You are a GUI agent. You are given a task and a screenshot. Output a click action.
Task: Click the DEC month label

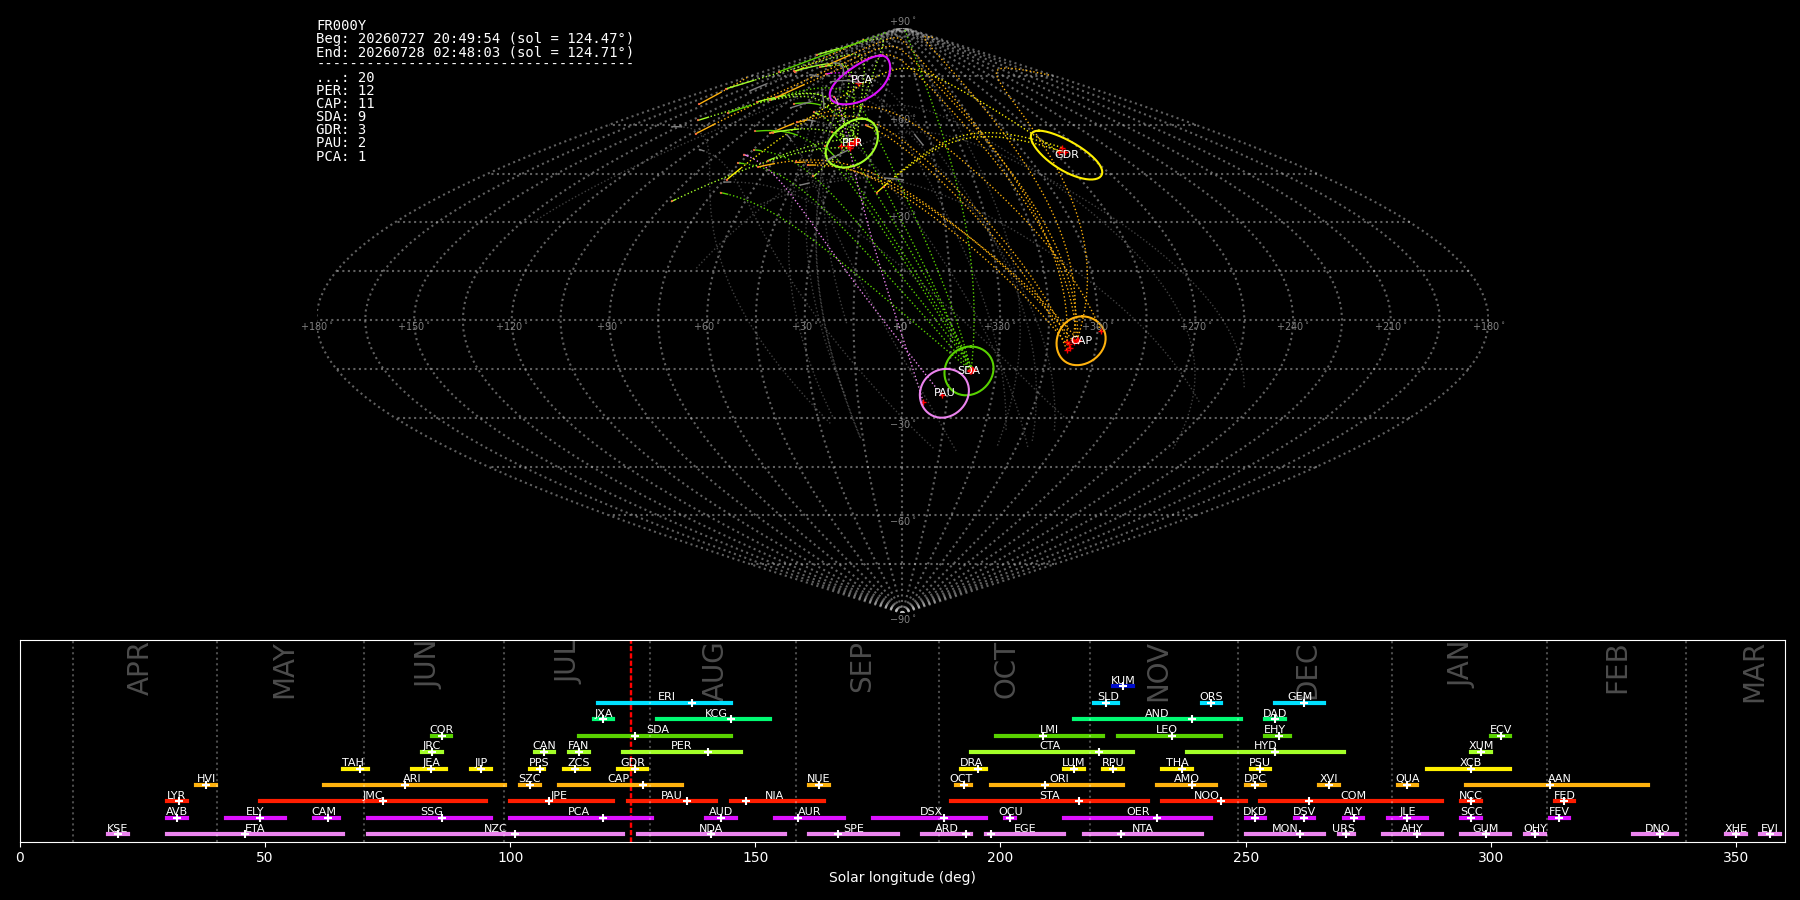coord(1307,671)
